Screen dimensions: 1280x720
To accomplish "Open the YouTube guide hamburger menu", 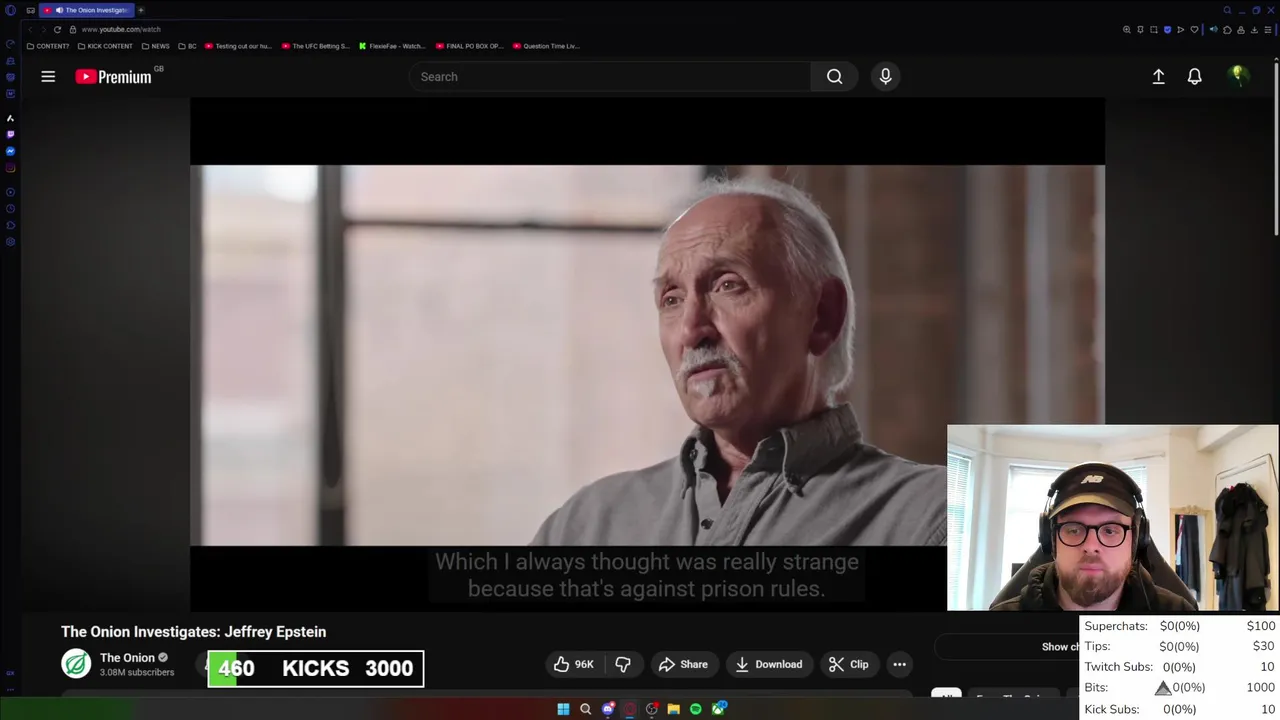I will click(48, 76).
